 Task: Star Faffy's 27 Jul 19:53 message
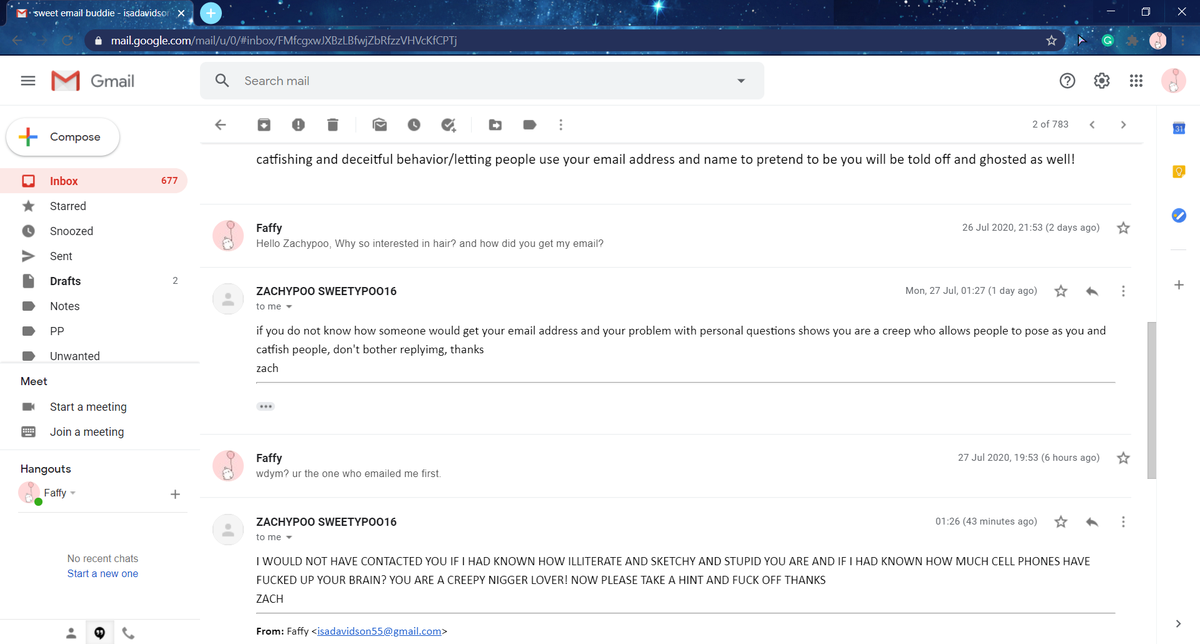[1123, 458]
